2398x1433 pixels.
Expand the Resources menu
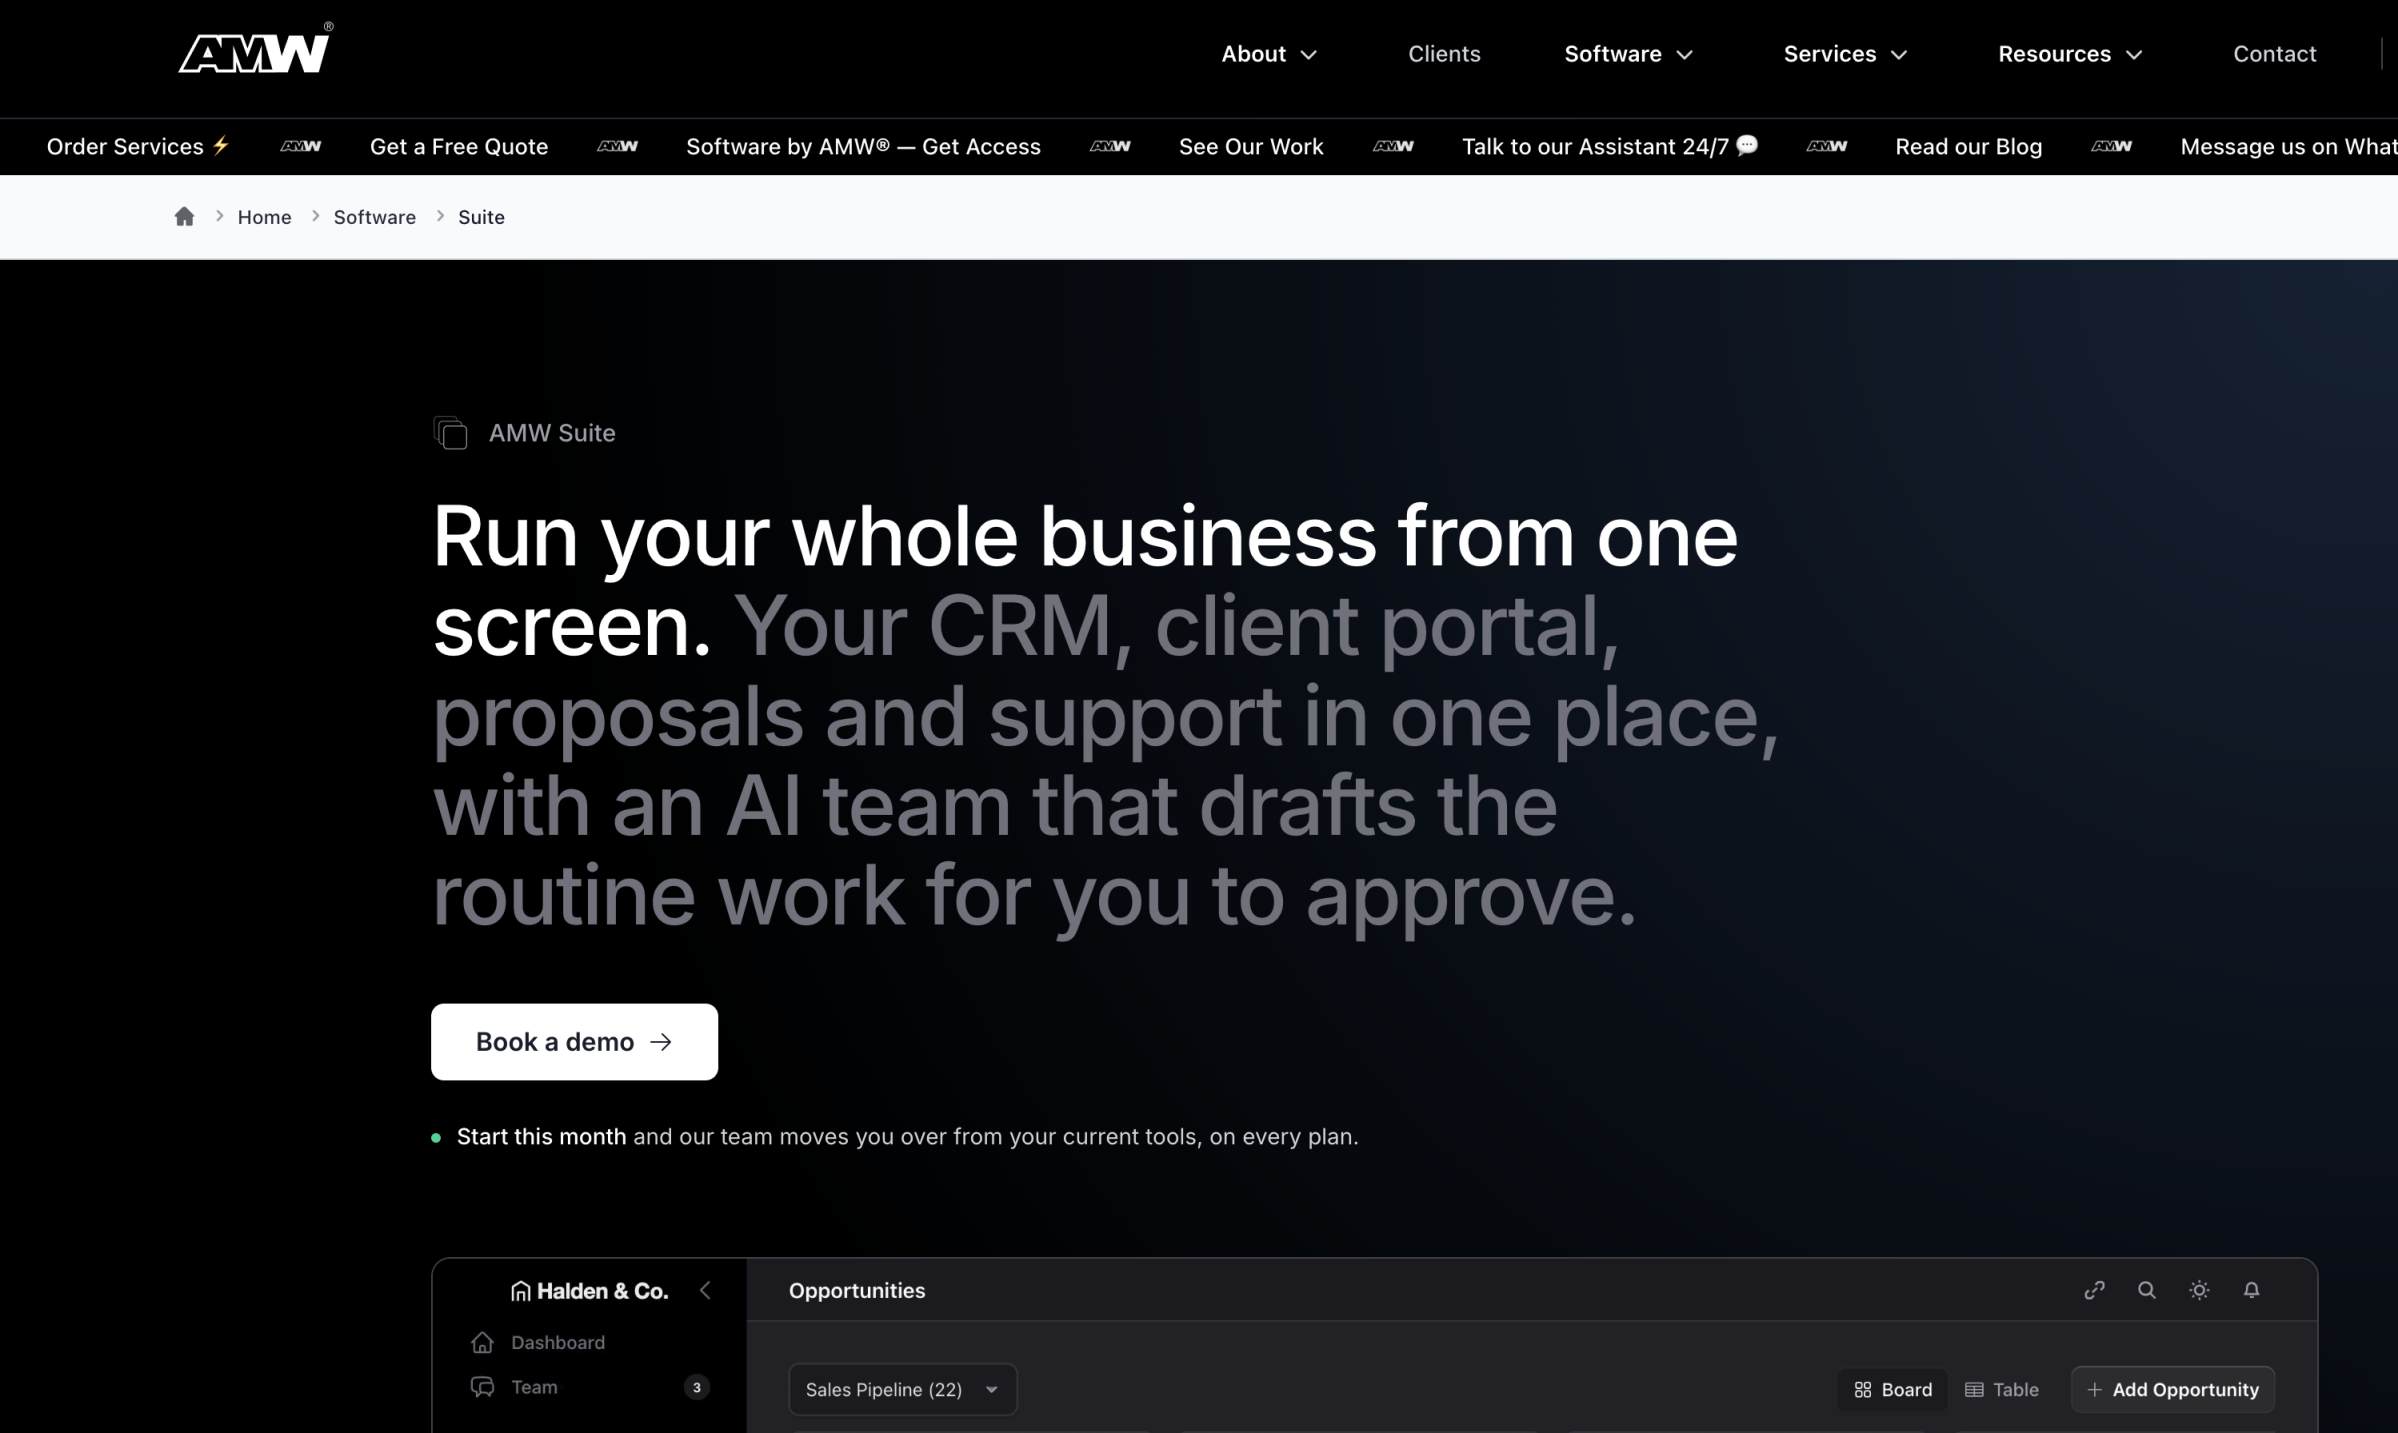(2070, 54)
